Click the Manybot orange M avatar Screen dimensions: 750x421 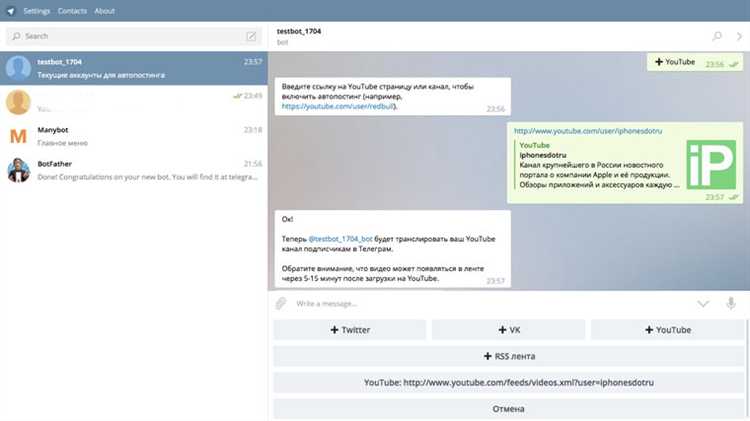point(19,136)
